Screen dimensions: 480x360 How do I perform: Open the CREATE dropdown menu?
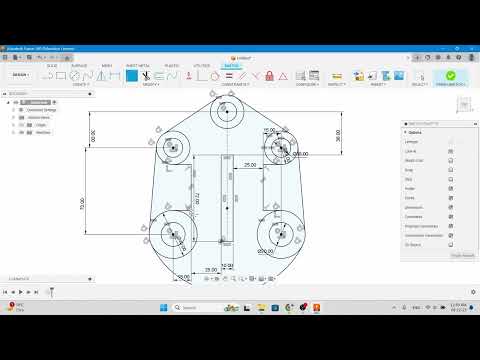pyautogui.click(x=81, y=85)
